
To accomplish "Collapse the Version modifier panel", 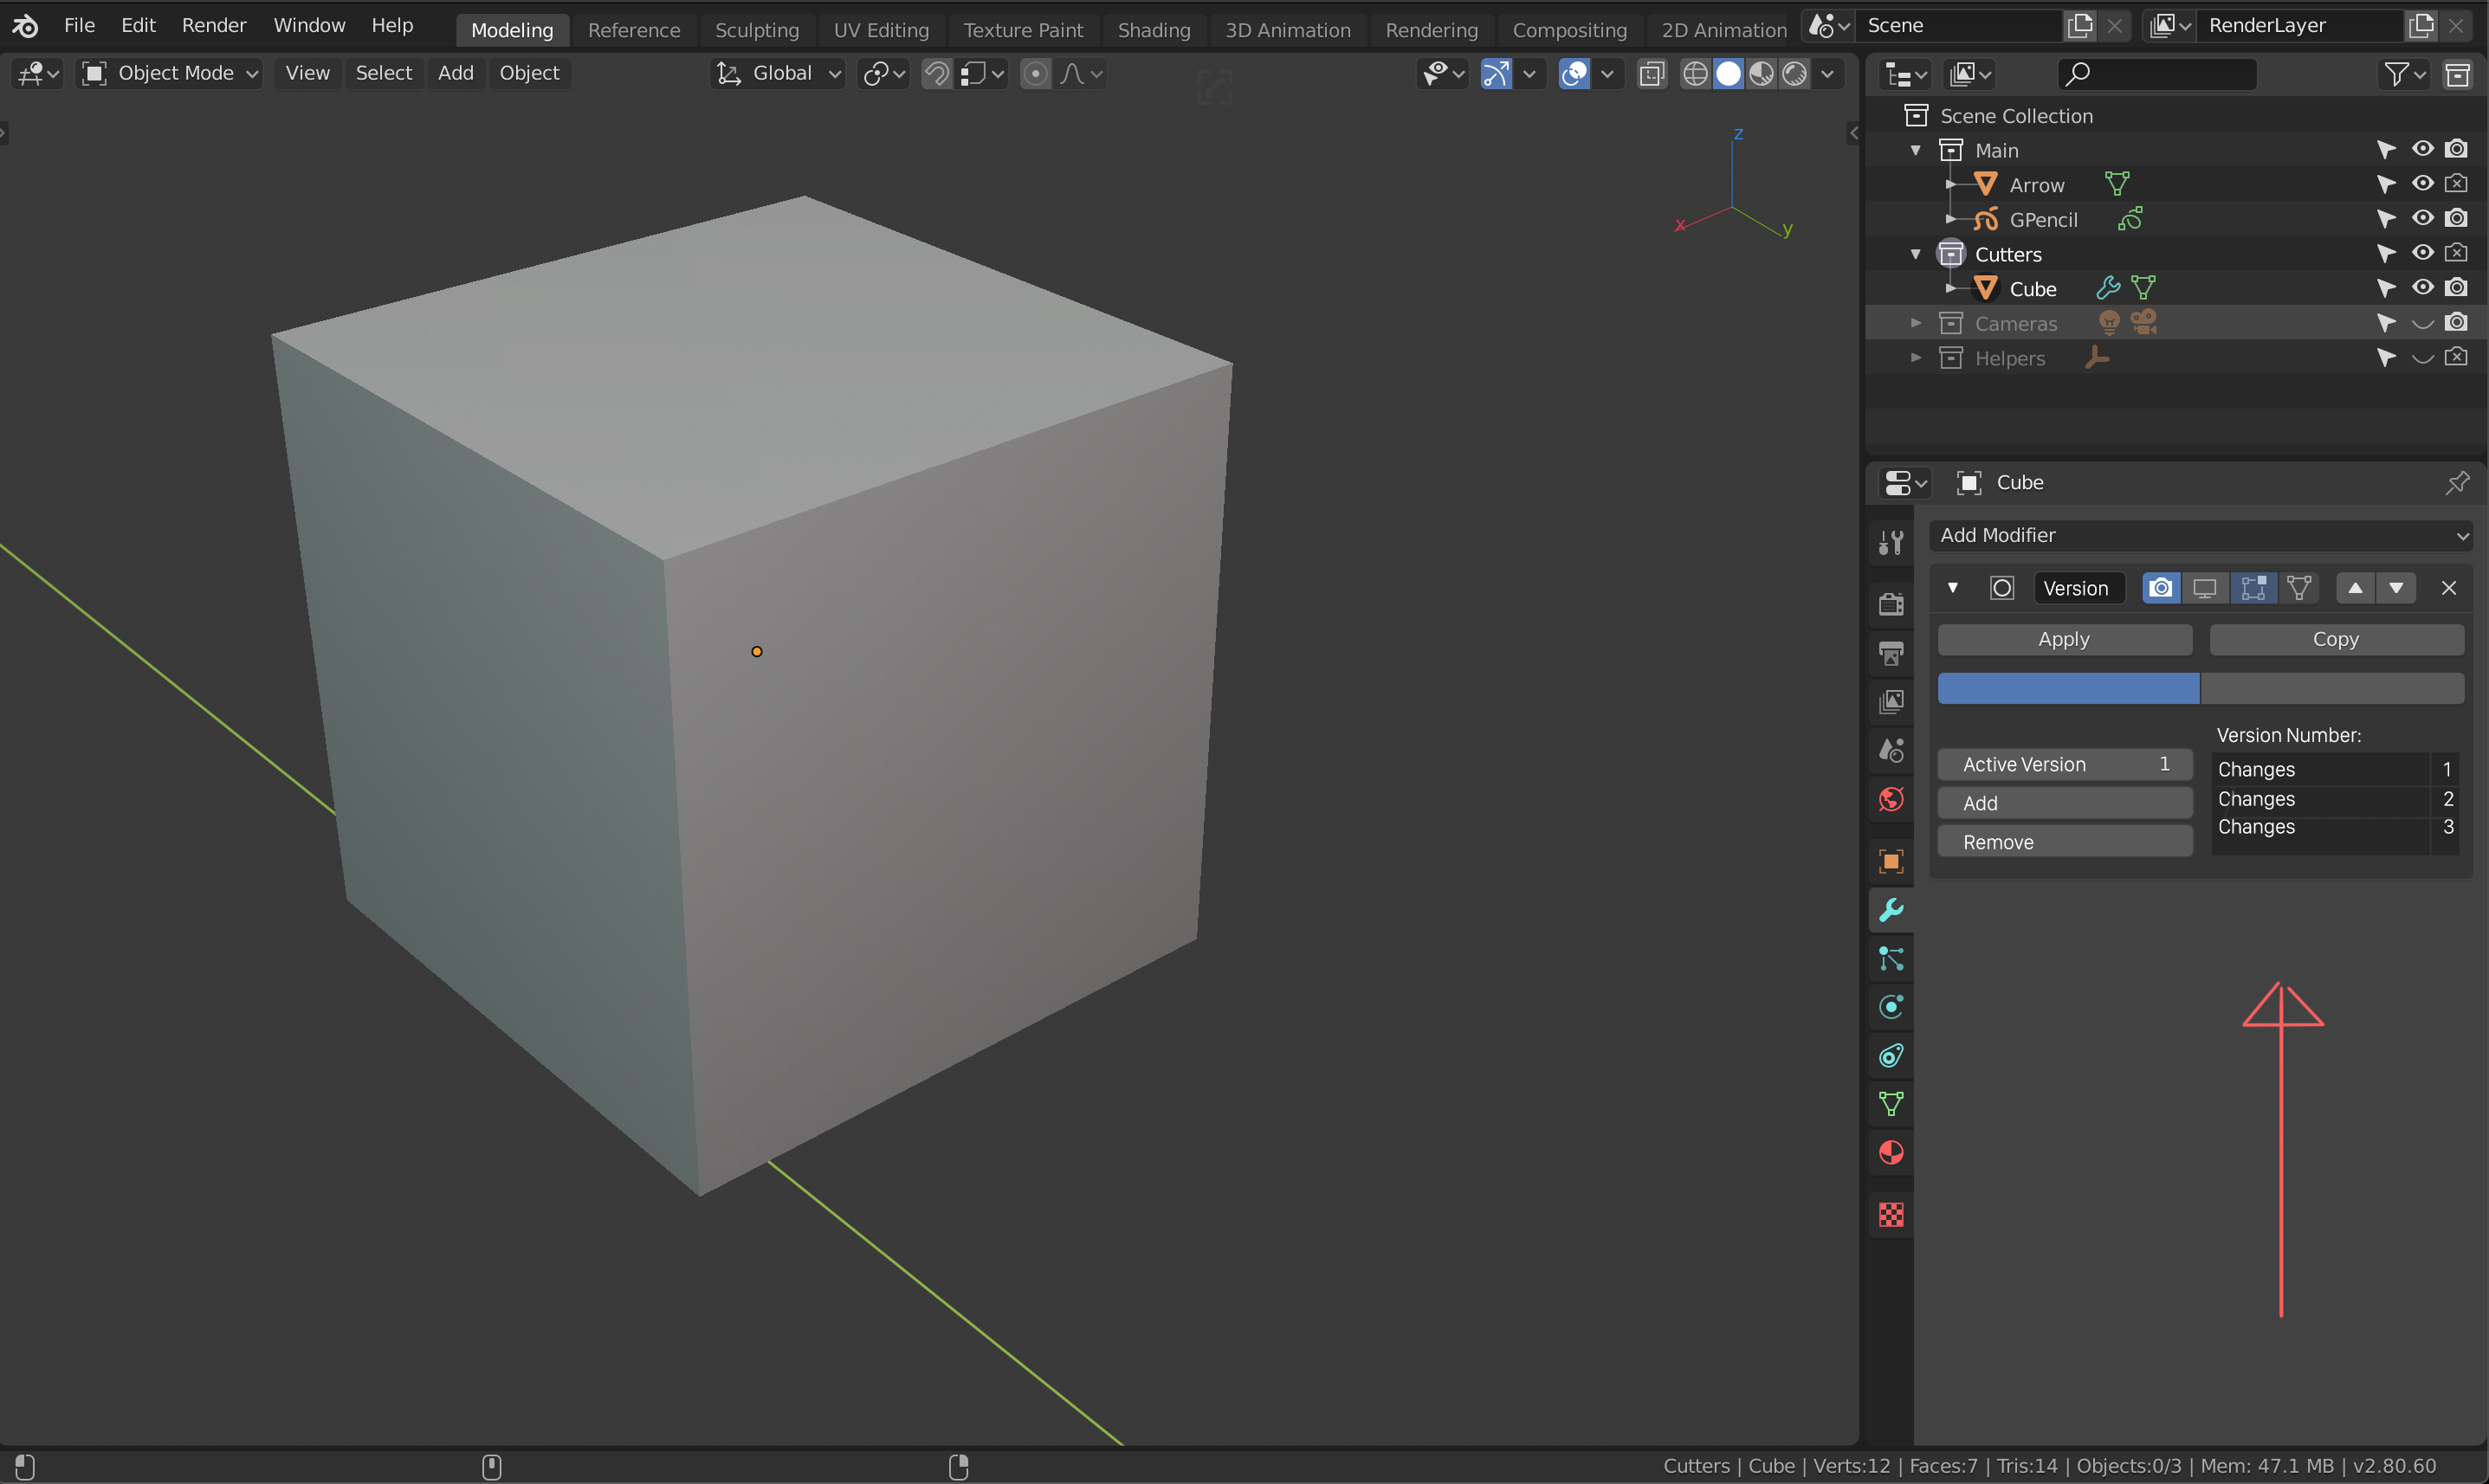I will (x=1952, y=588).
